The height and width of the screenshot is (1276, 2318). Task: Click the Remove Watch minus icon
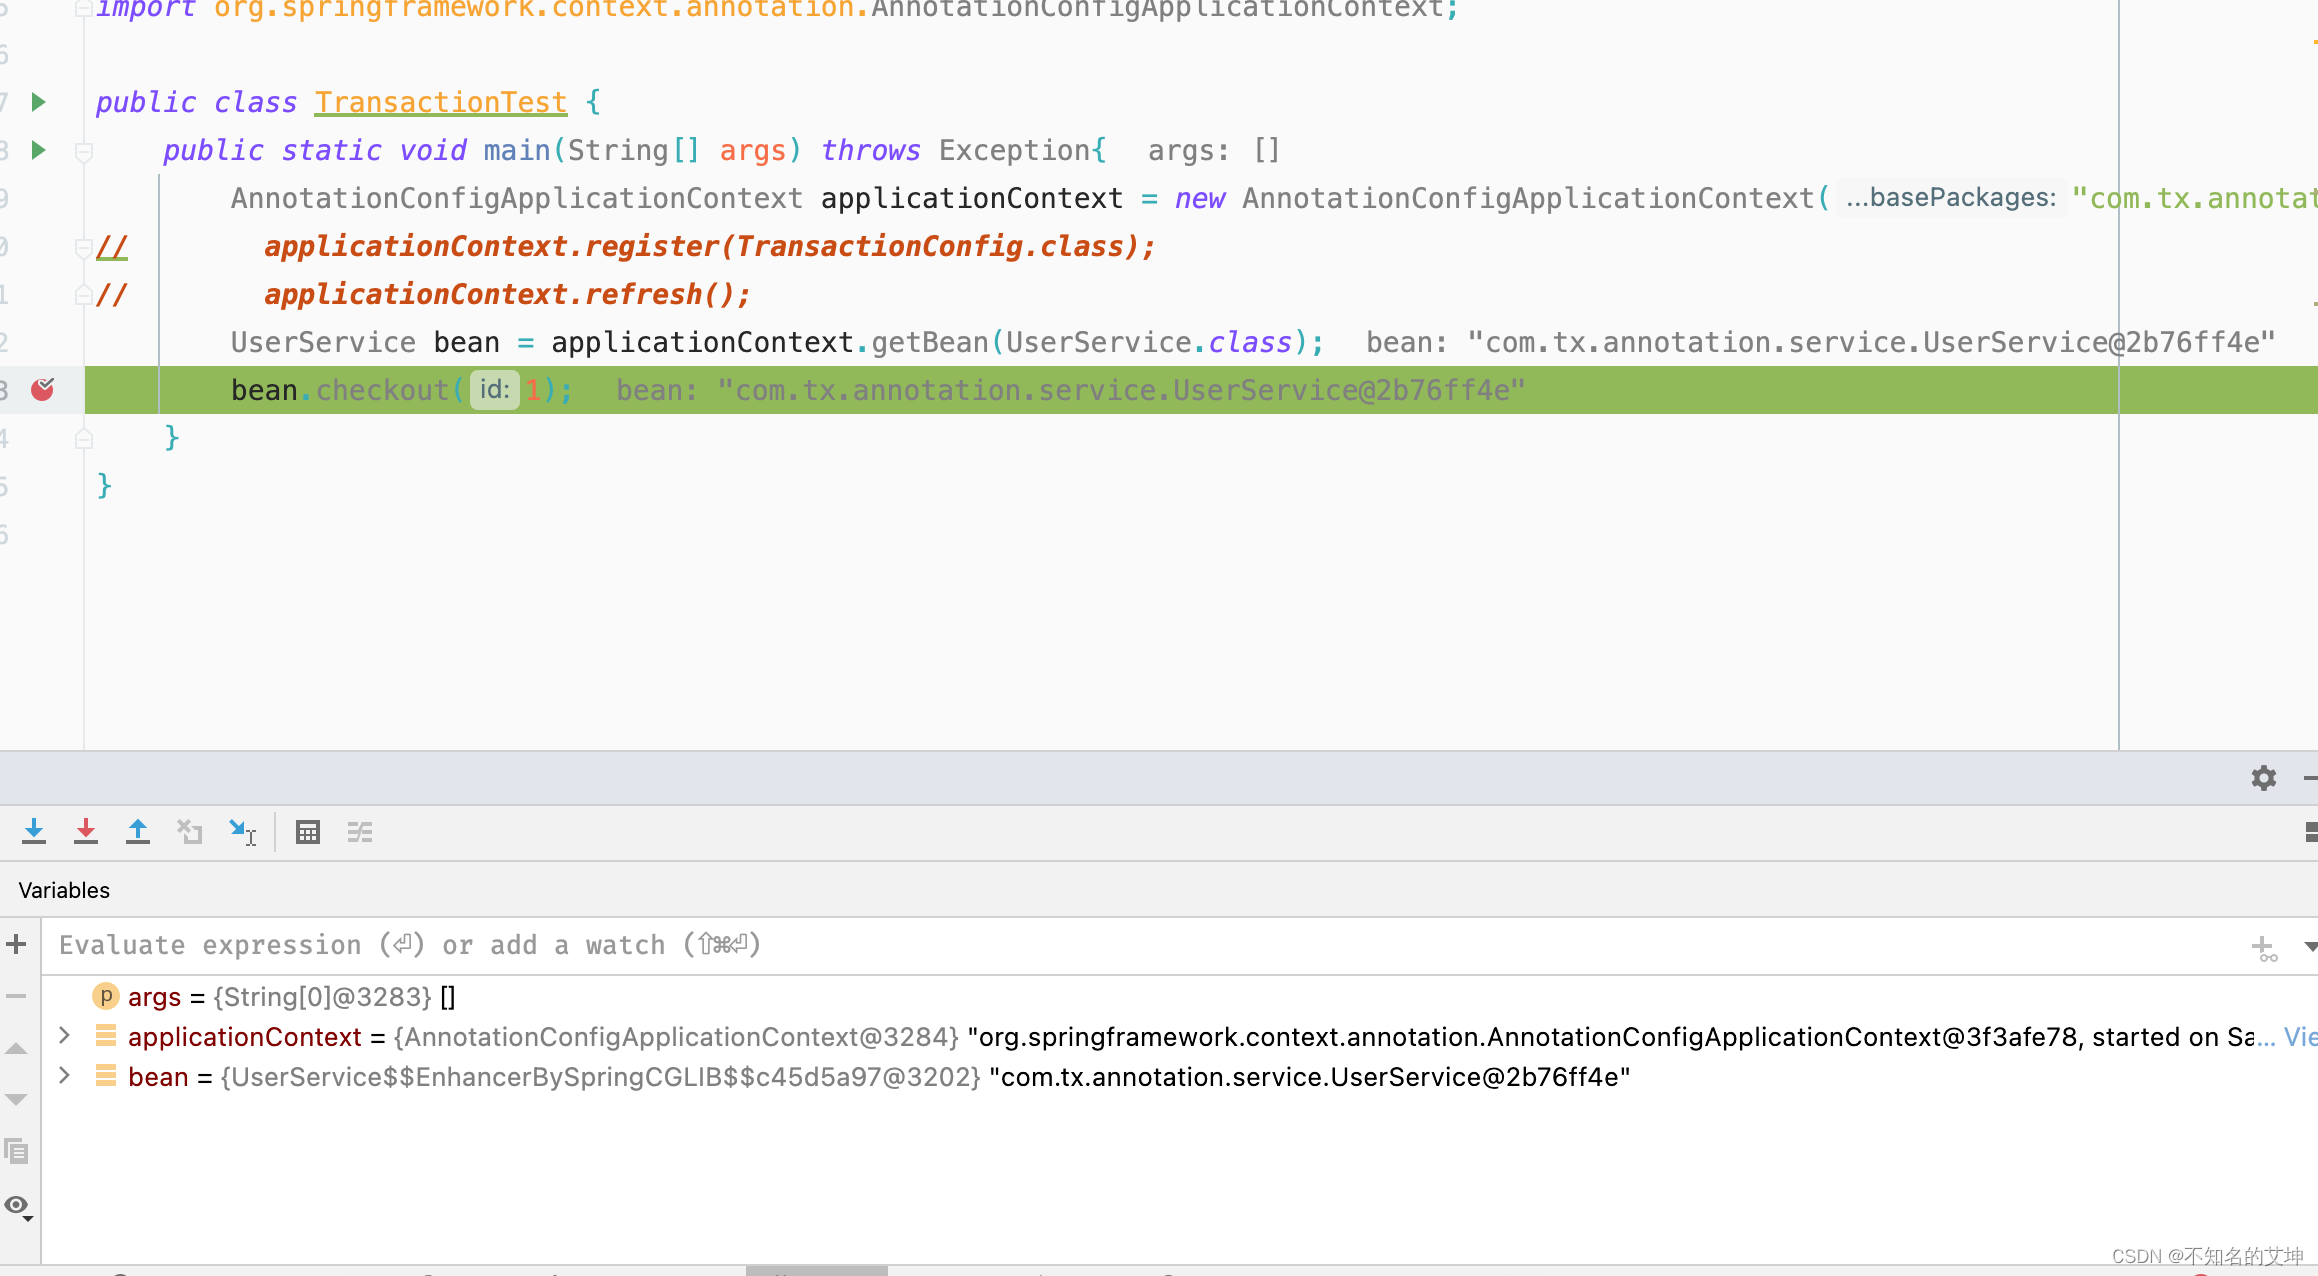pos(16,996)
